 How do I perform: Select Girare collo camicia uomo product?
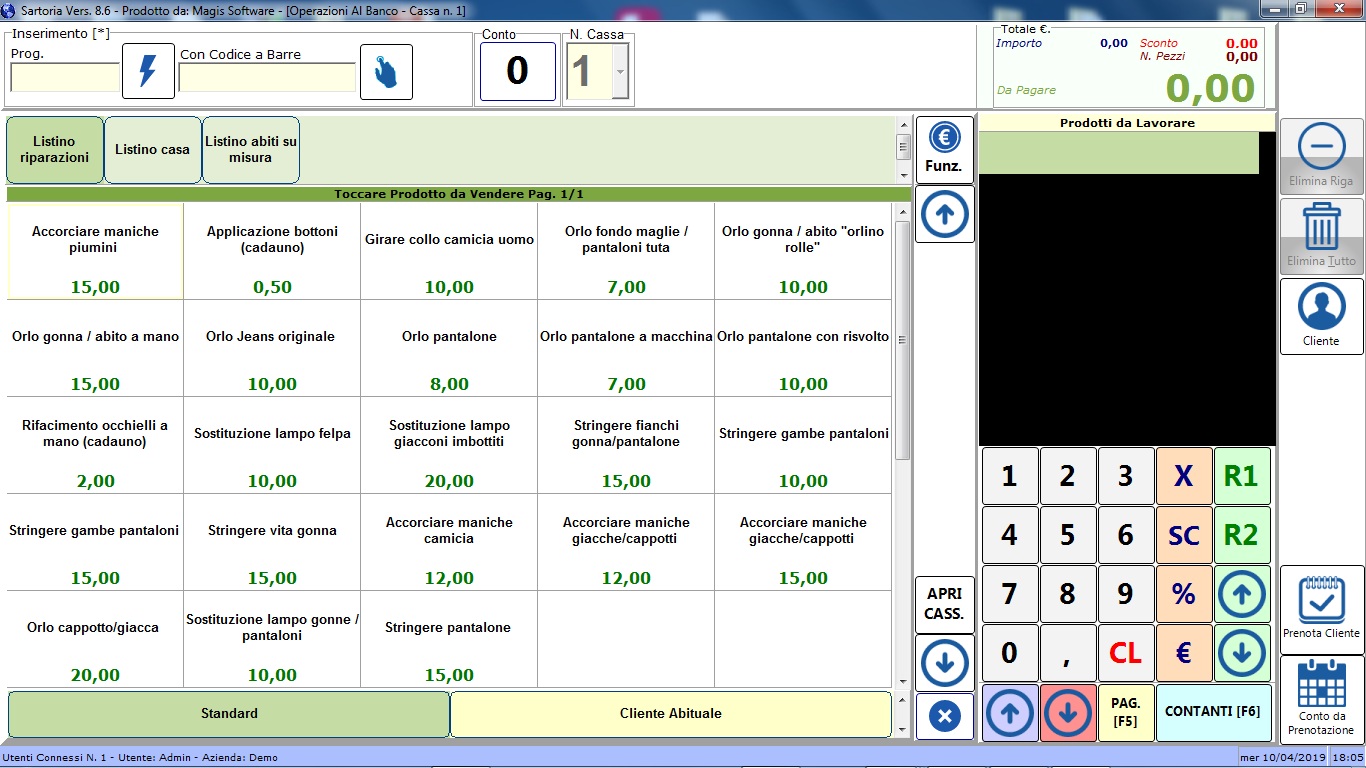[x=449, y=252]
